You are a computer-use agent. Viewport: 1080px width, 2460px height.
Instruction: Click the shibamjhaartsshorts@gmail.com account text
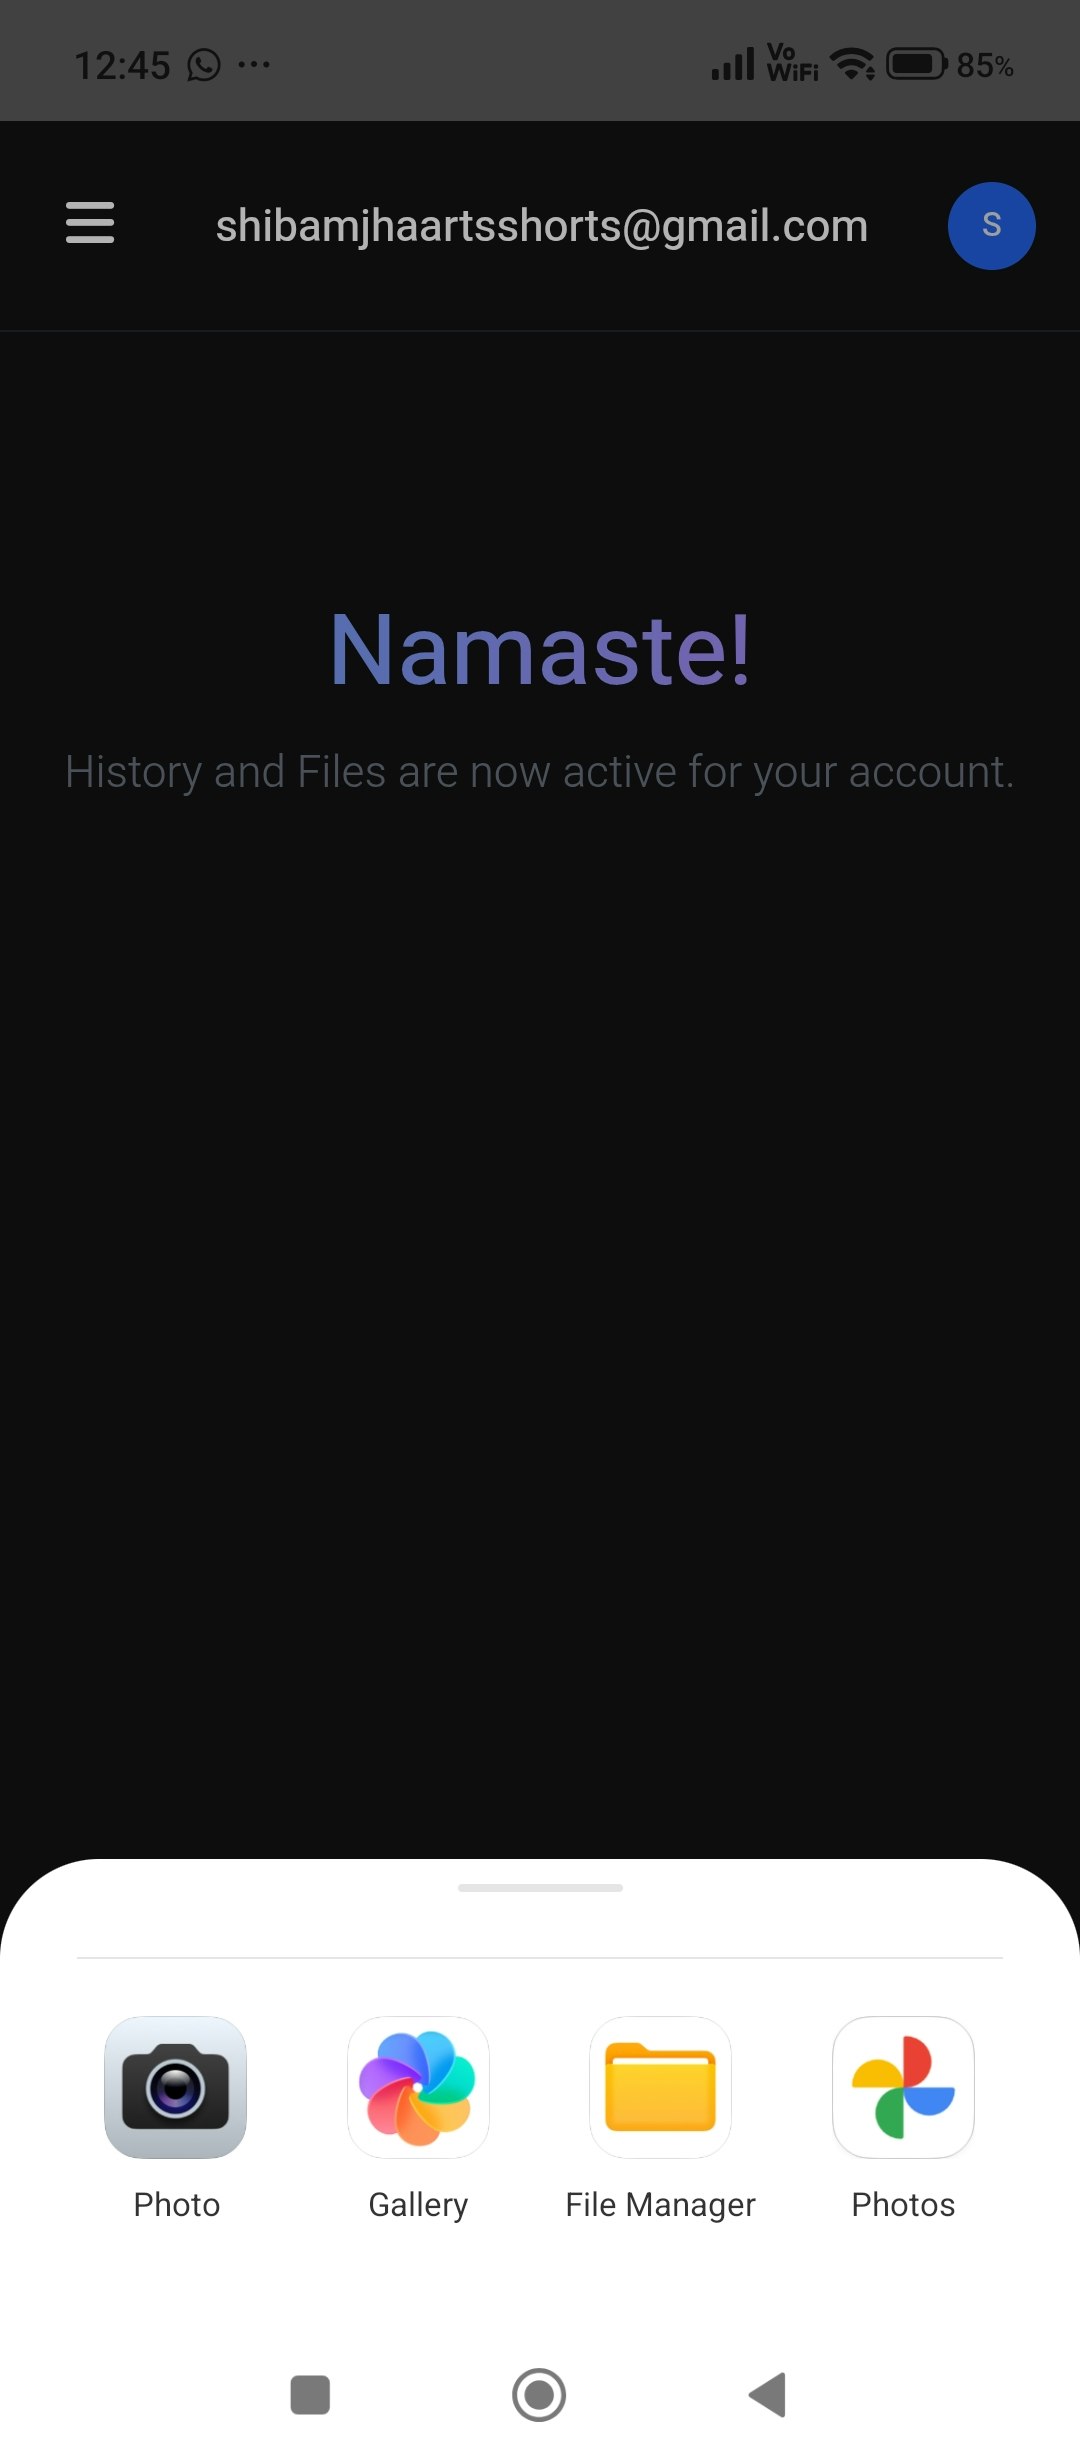(542, 226)
